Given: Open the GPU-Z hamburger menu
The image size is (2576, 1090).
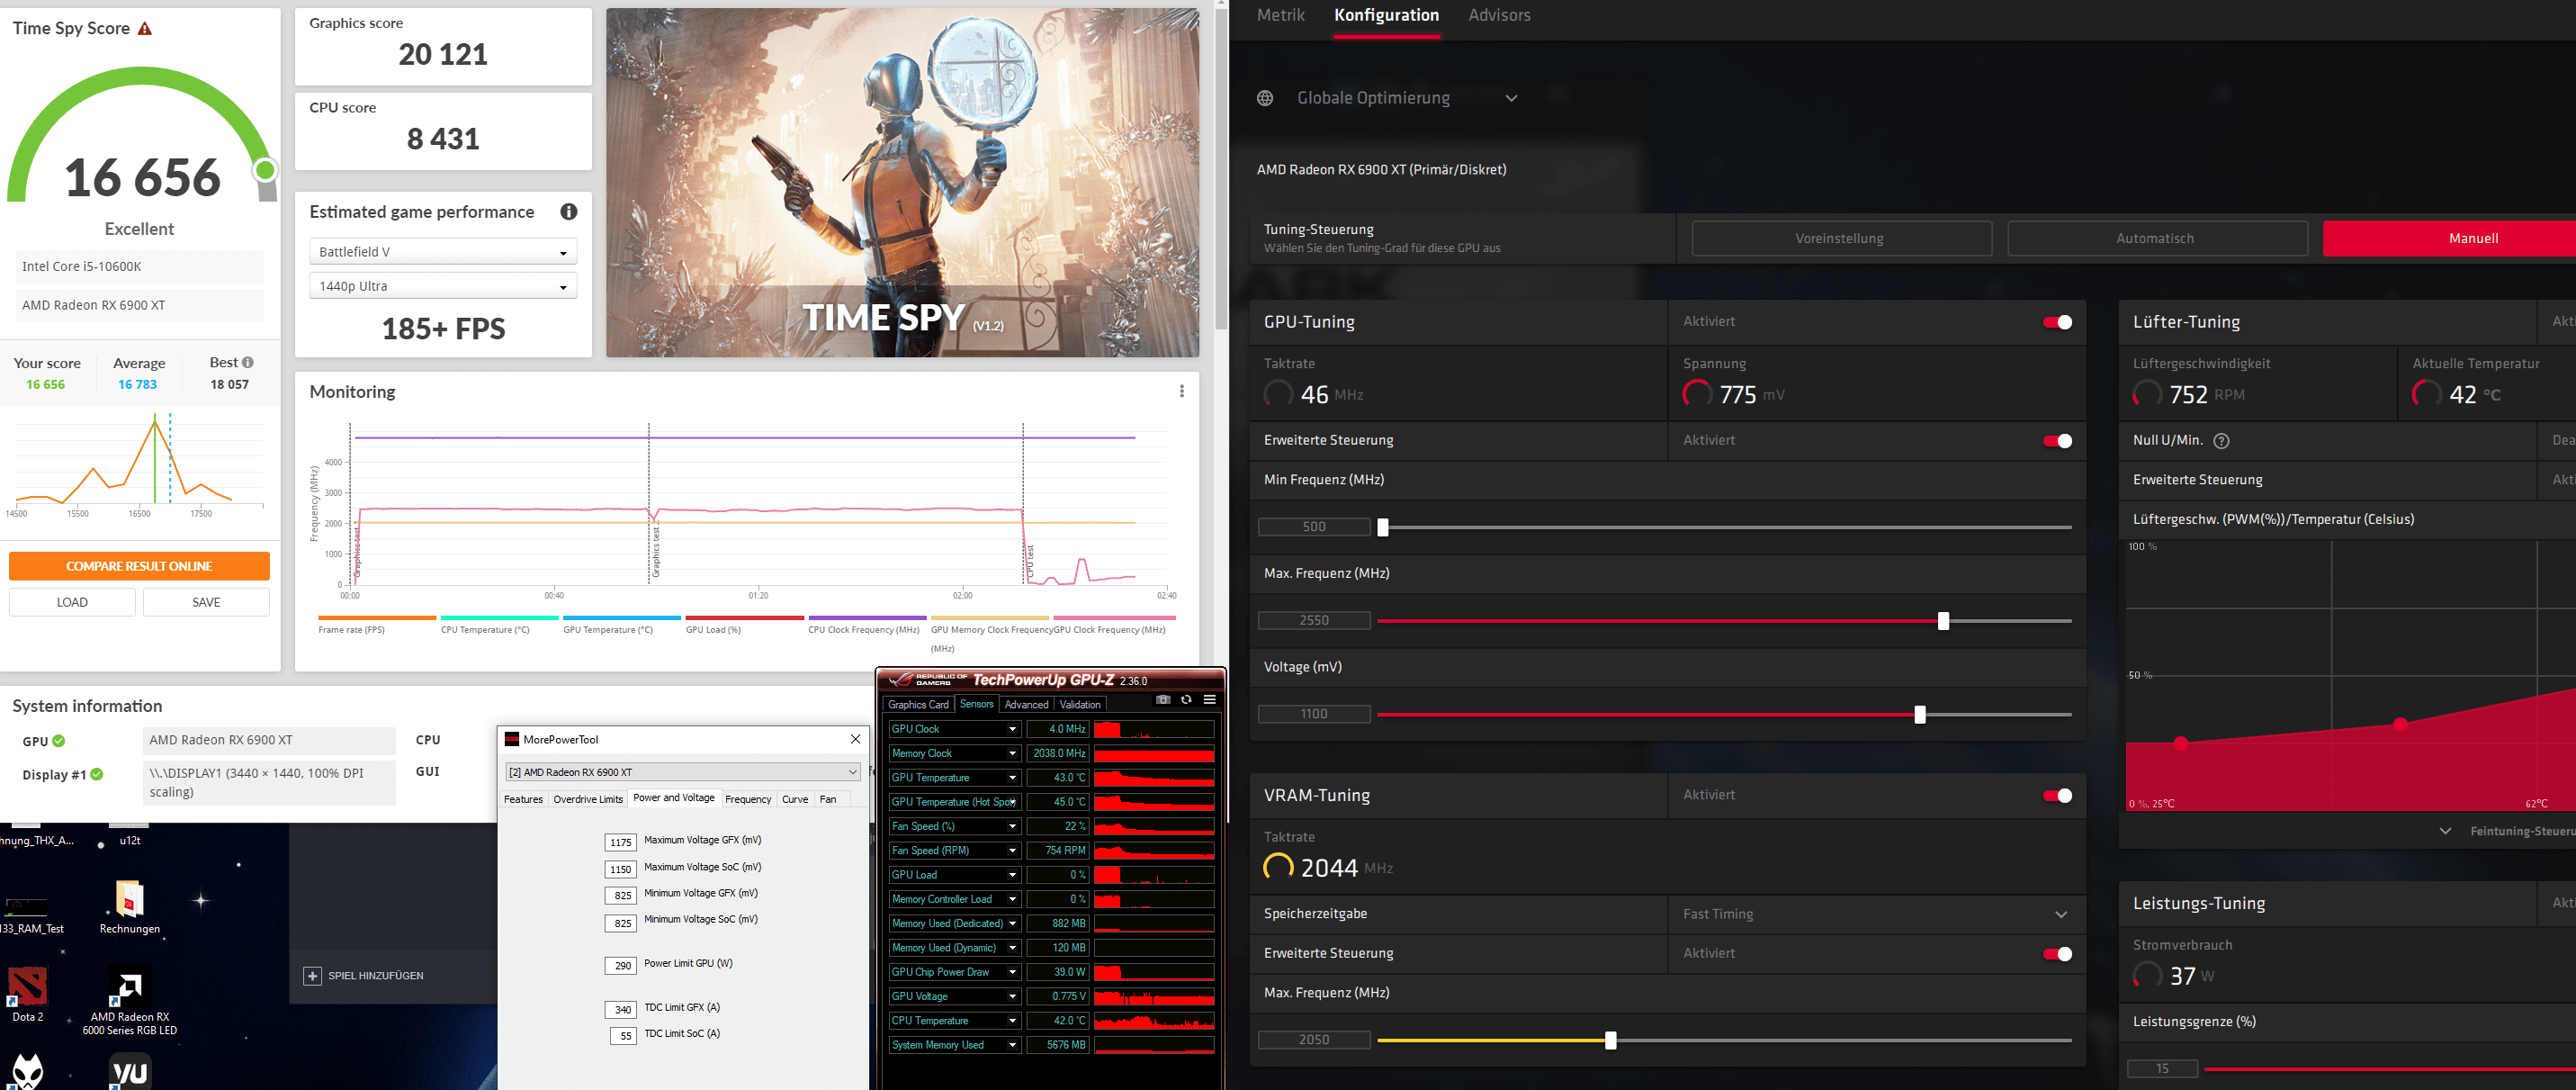Looking at the screenshot, I should [x=1209, y=700].
